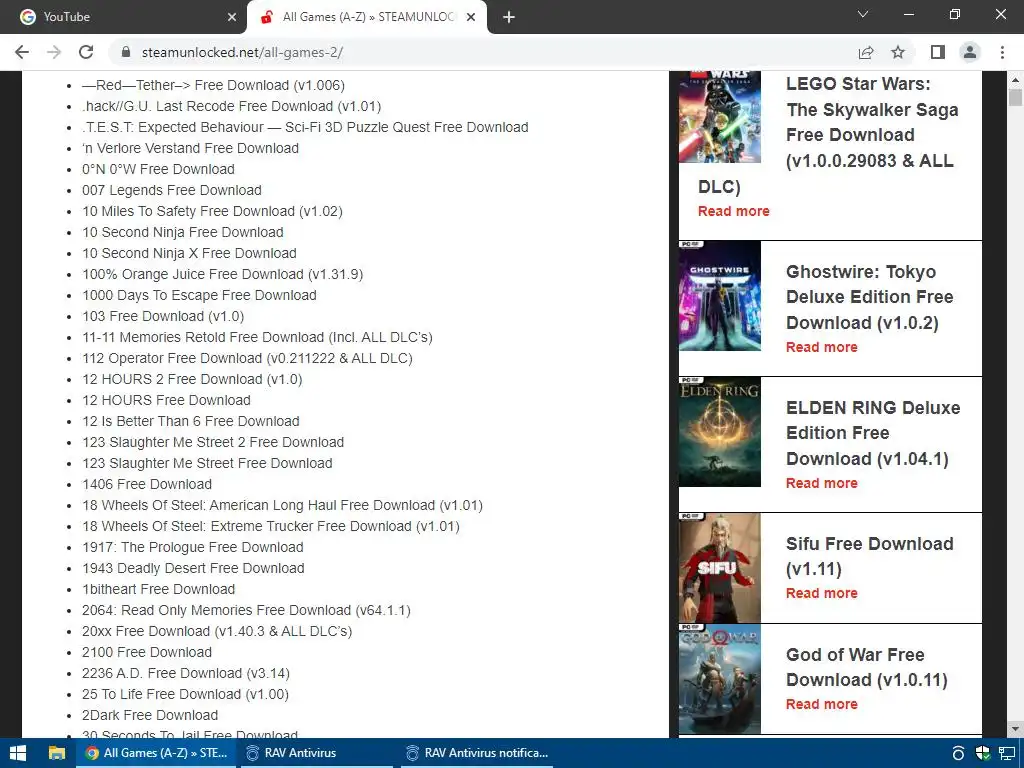This screenshot has width=1024, height=768.
Task: Click Read more under LEGO Star Wars
Action: tap(733, 211)
